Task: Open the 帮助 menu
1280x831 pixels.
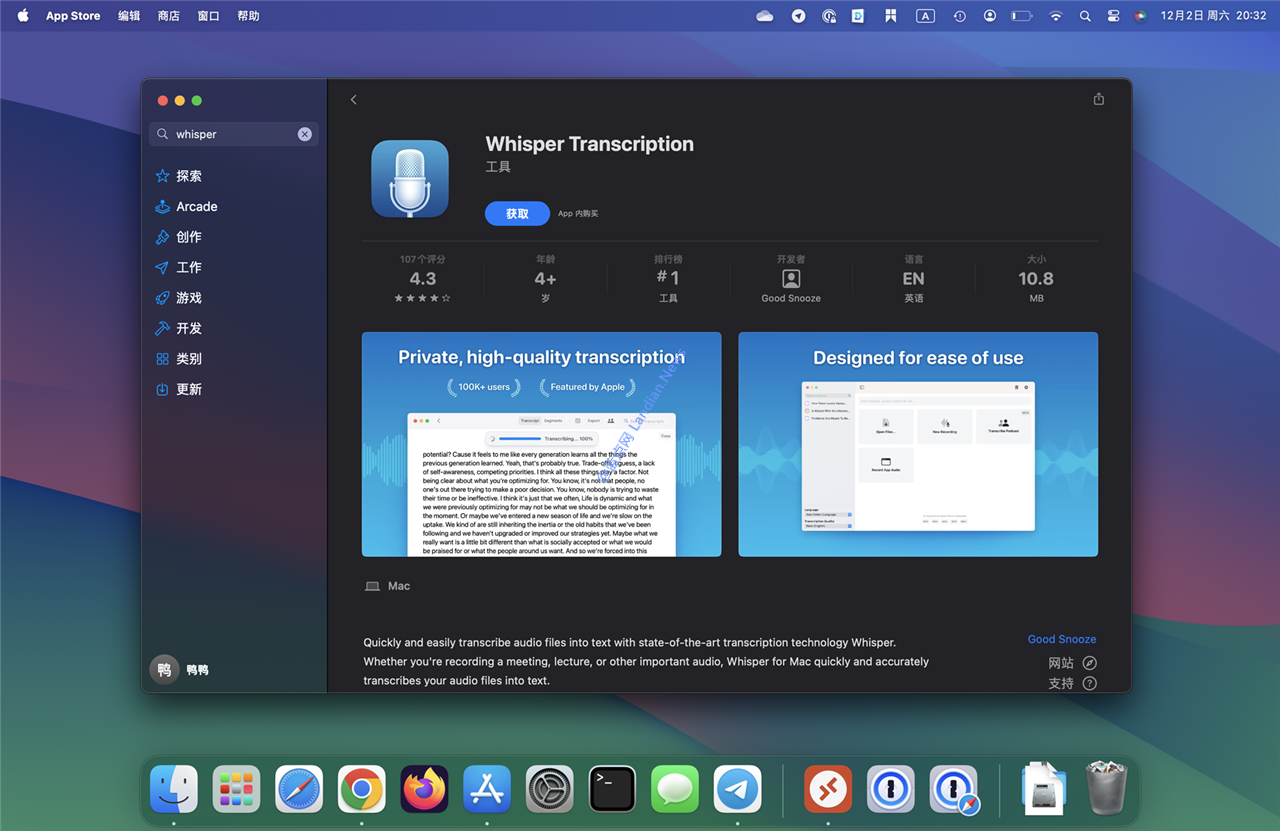Action: click(248, 16)
